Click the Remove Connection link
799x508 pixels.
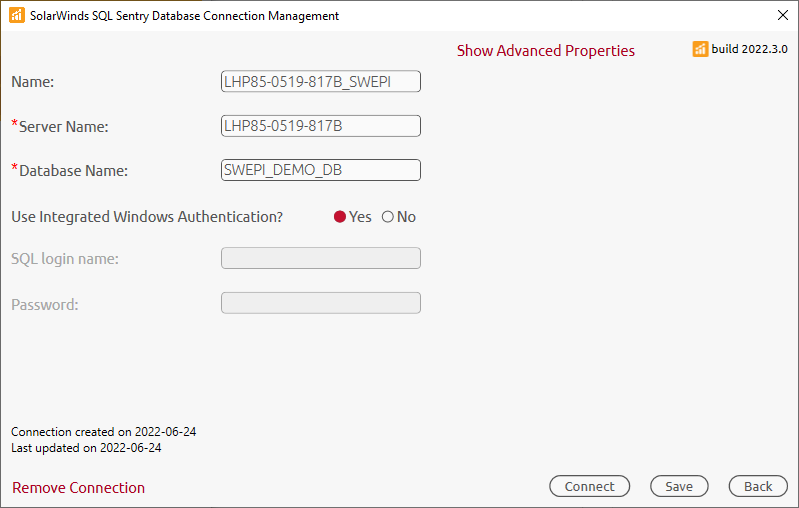(78, 488)
